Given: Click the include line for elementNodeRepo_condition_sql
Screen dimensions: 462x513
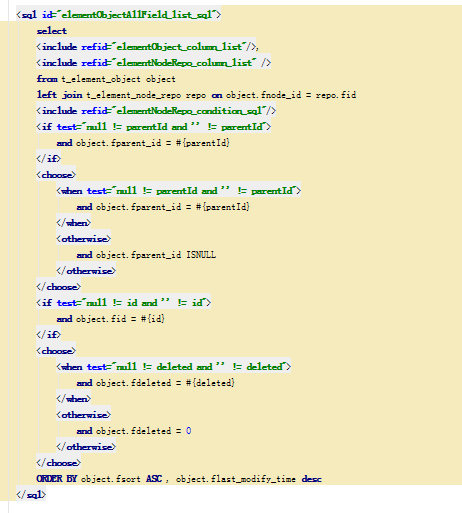Looking at the screenshot, I should [156, 111].
